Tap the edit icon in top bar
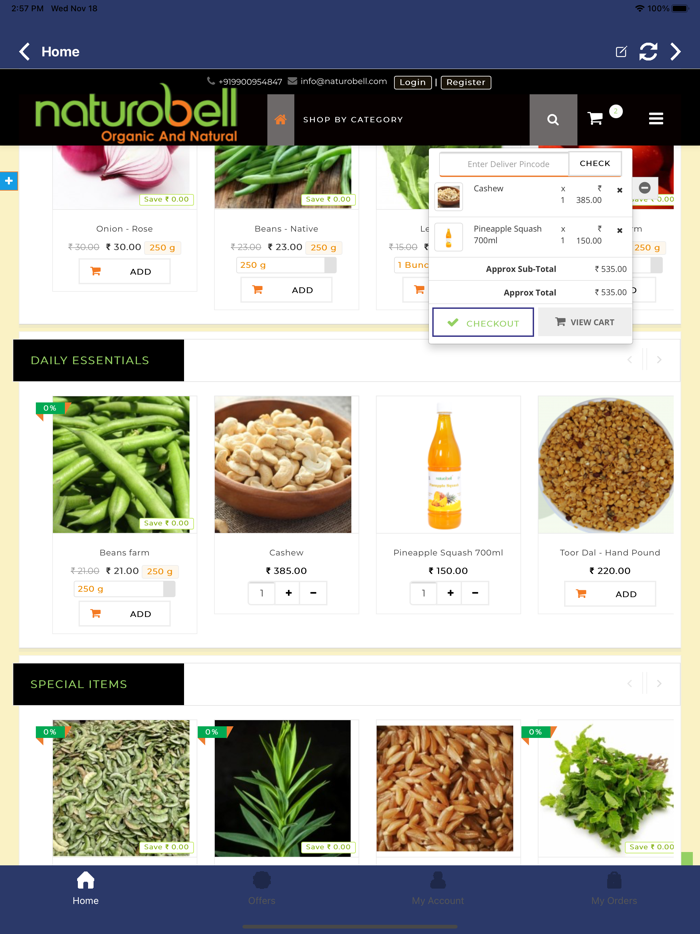 click(x=621, y=52)
